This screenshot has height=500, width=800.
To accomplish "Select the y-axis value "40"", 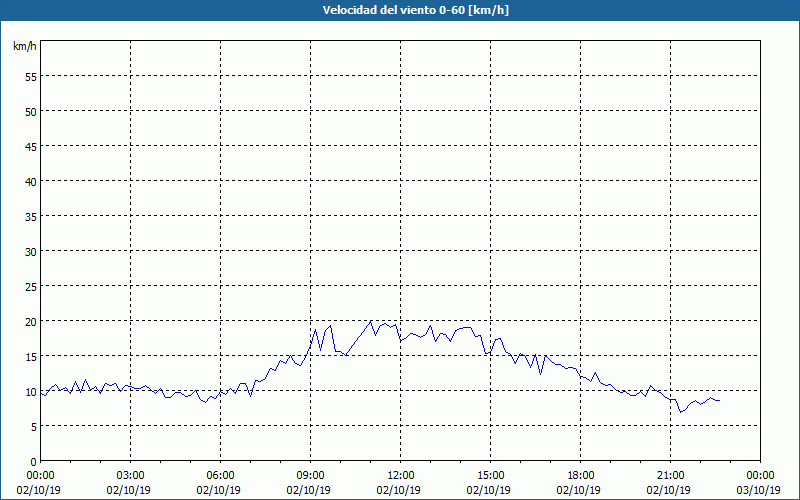I will pos(31,181).
